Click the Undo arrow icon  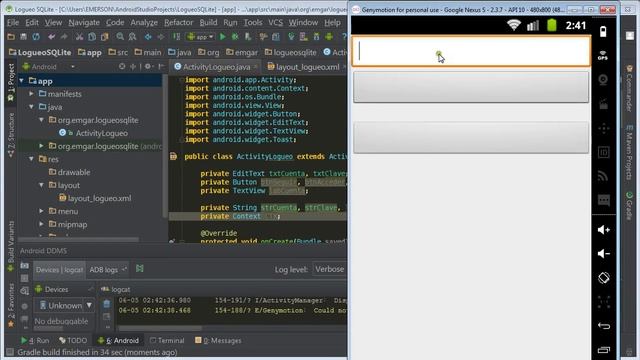click(x=51, y=37)
